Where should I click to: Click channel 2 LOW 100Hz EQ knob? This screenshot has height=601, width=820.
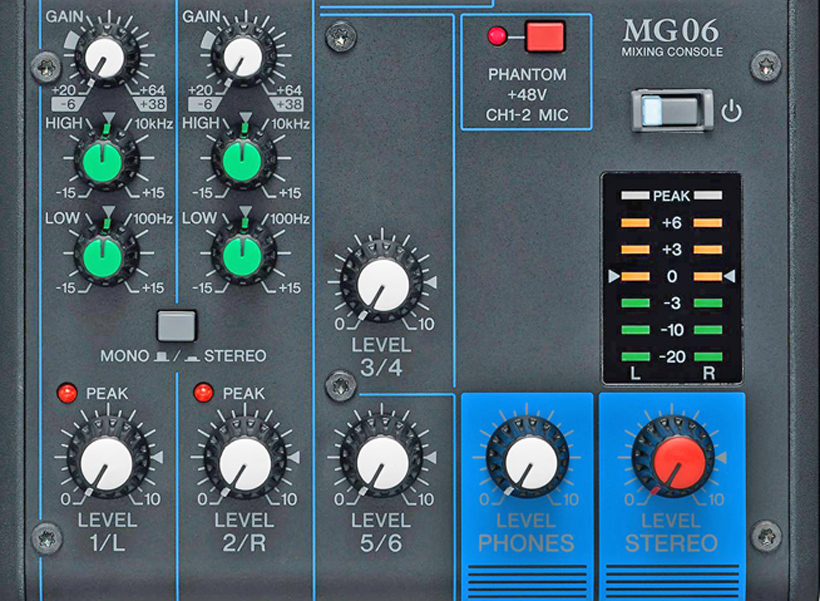(x=242, y=255)
